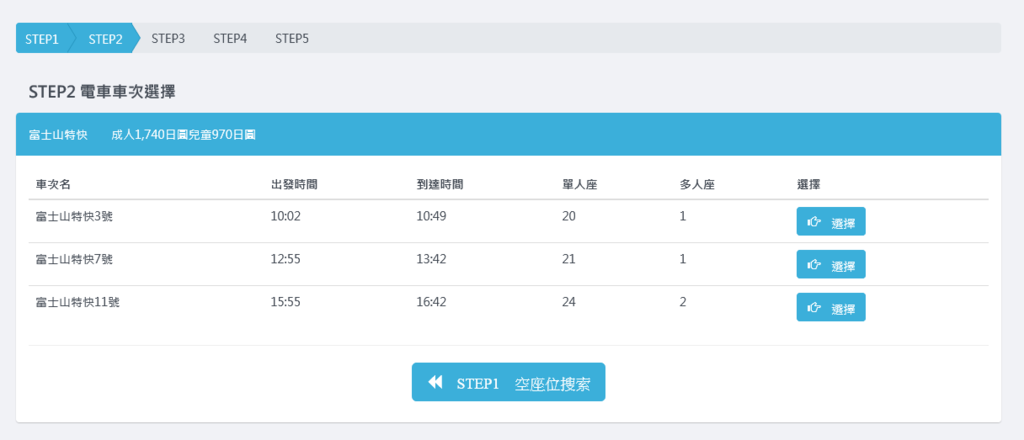The width and height of the screenshot is (1024, 440).
Task: Click the 車次名 column header
Action: pyautogui.click(x=54, y=185)
